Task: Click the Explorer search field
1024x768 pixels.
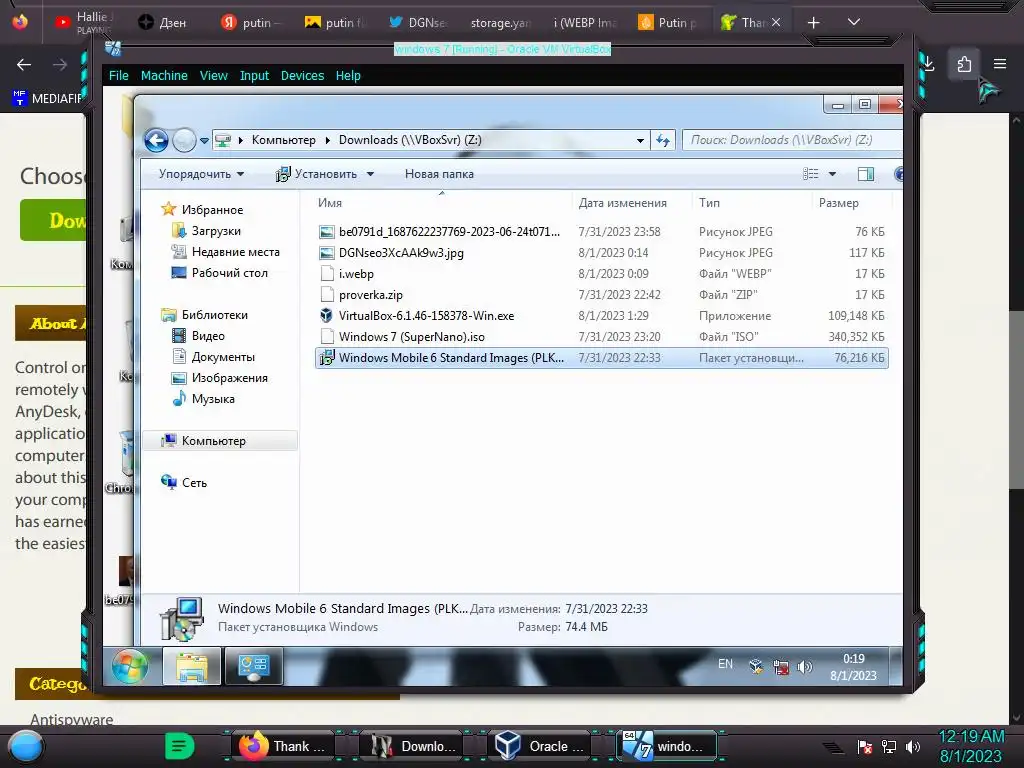Action: 792,140
